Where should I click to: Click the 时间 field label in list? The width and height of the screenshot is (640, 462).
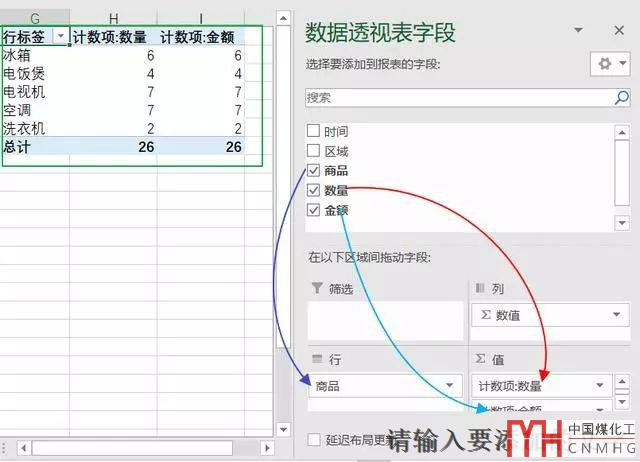pyautogui.click(x=336, y=131)
